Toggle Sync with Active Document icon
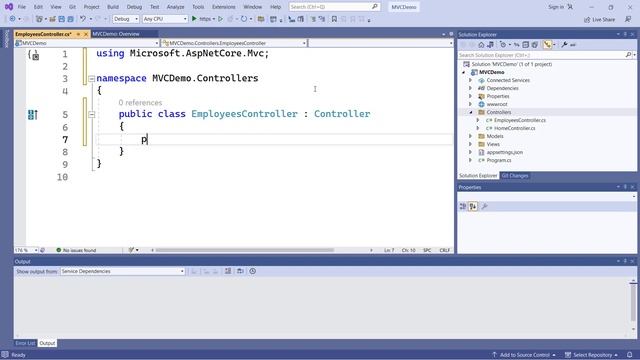Viewport: 640px width, 360px height. 517,45
